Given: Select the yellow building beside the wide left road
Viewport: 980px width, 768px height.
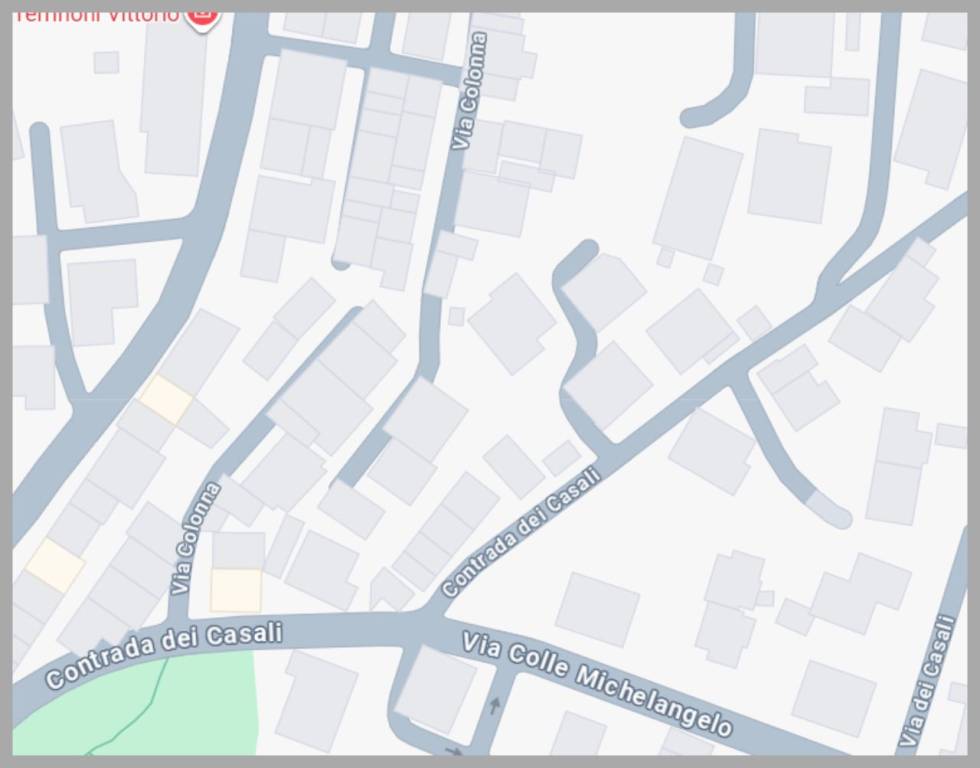Looking at the screenshot, I should pos(166,399).
